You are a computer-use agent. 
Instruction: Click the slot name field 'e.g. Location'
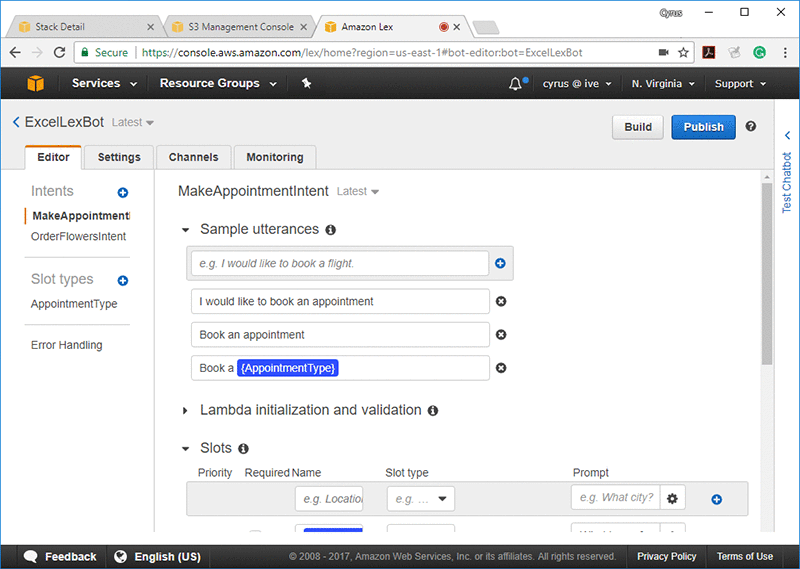point(329,499)
